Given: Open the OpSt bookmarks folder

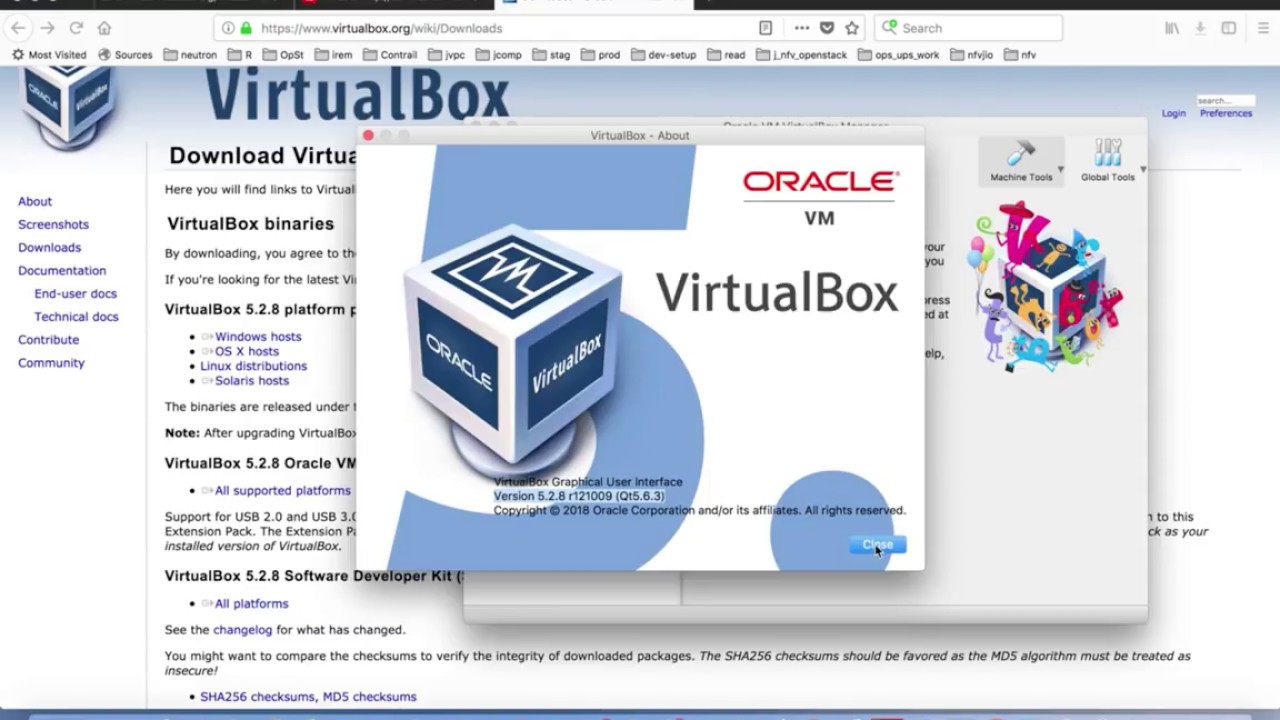Looking at the screenshot, I should tap(283, 55).
